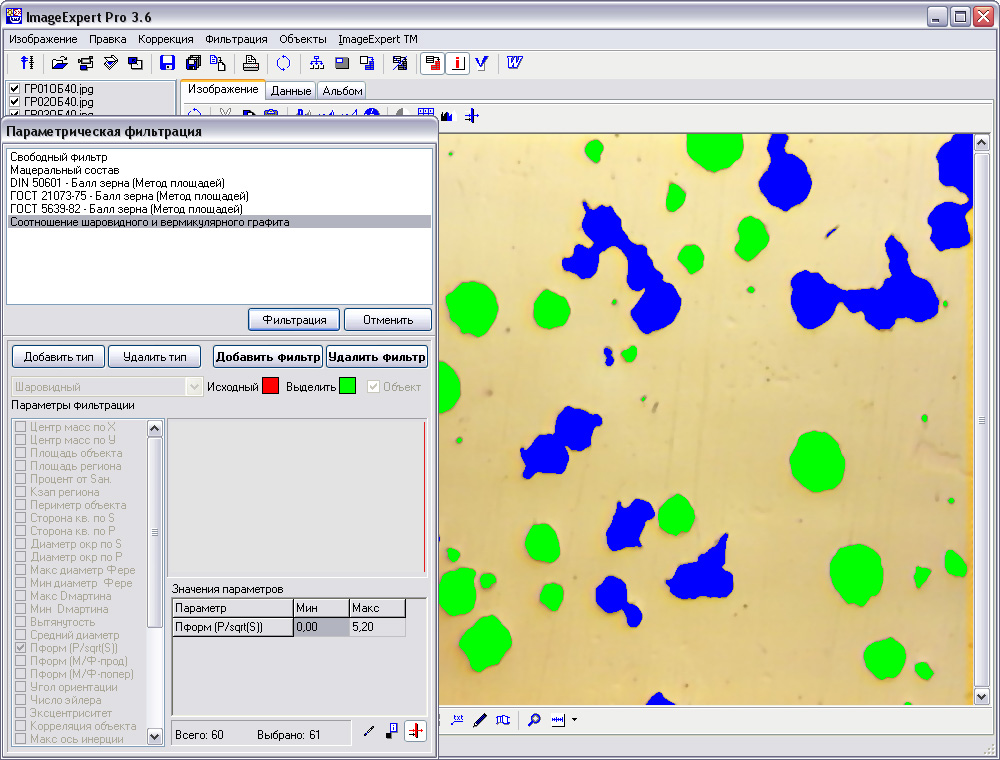This screenshot has height=760, width=1000.
Task: Click the hierarchy tree icon in toolbar
Action: point(317,63)
